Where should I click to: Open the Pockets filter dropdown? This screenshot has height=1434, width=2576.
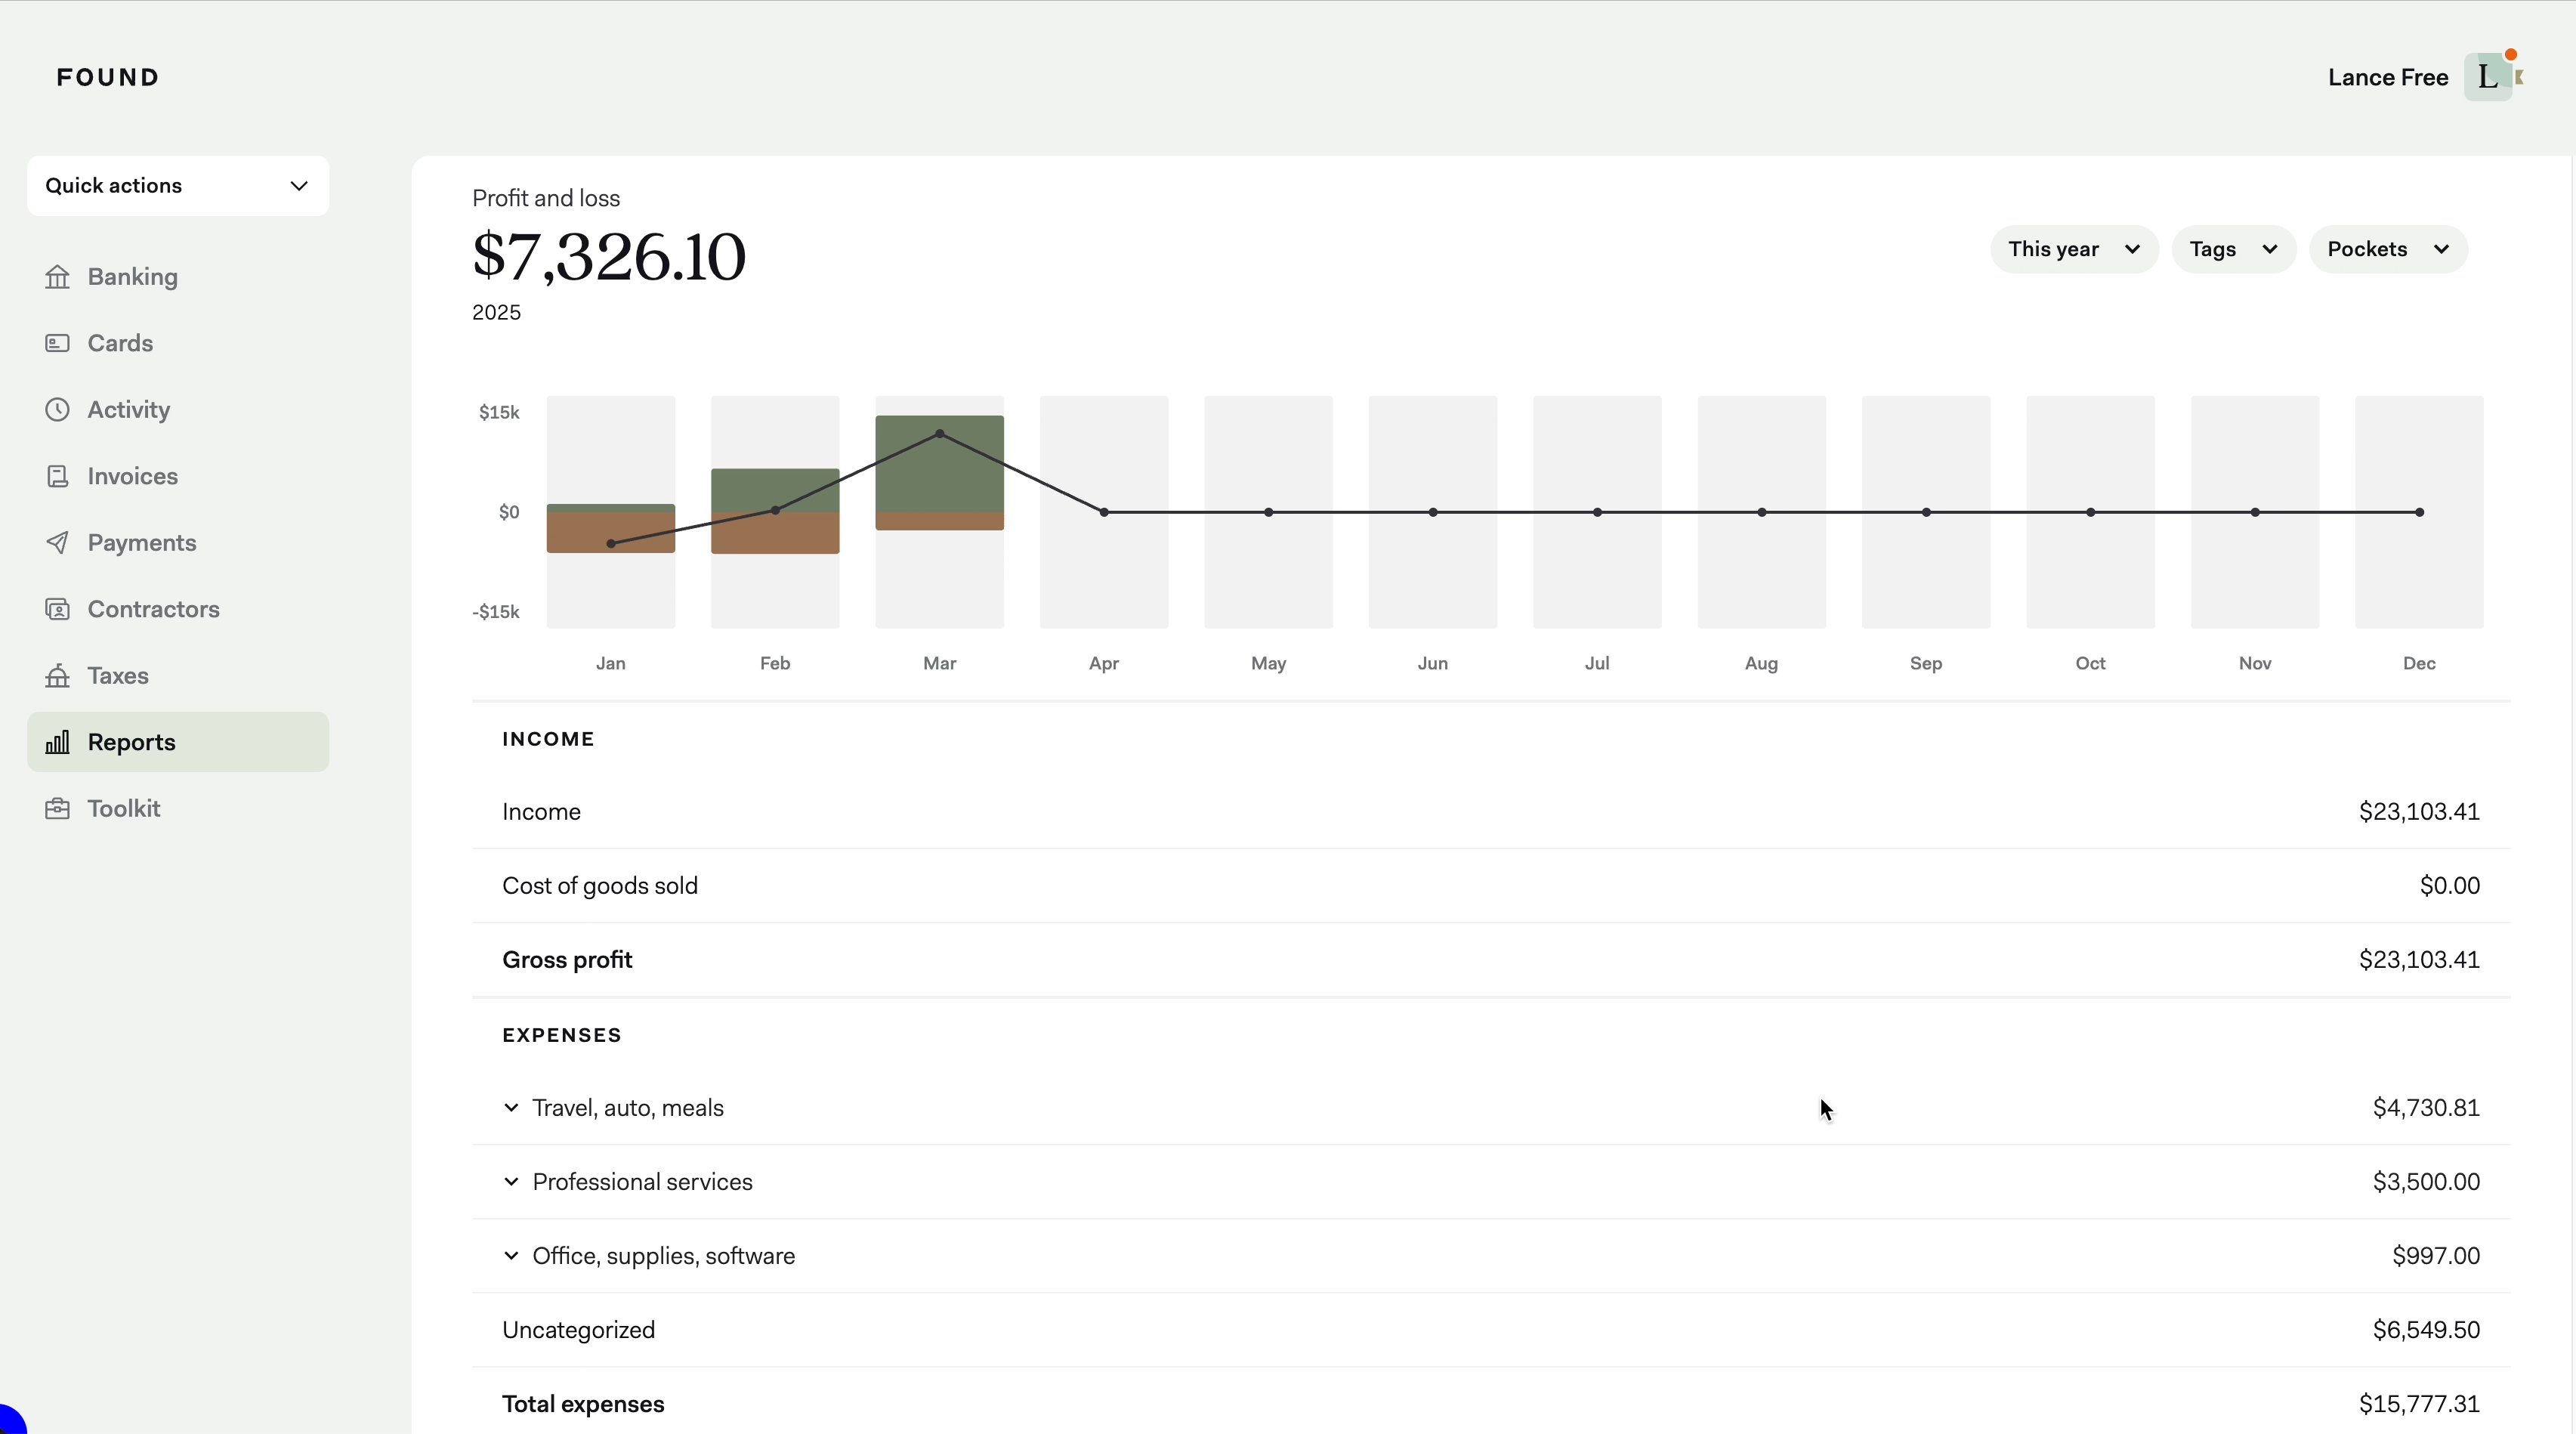[2387, 250]
